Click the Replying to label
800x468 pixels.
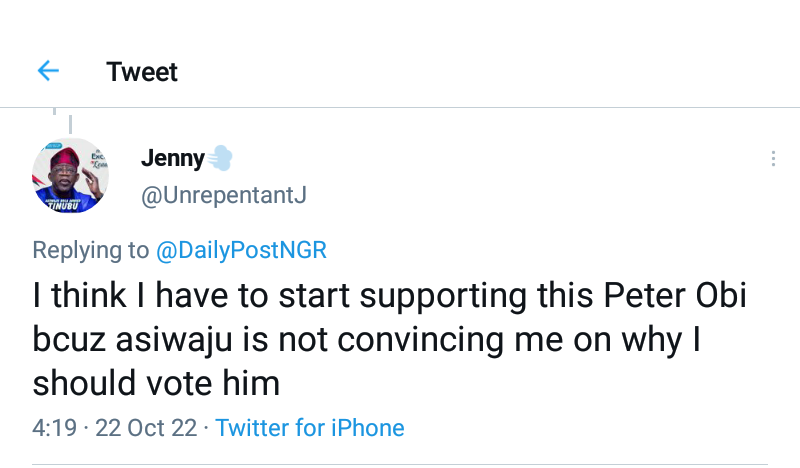(x=90, y=250)
